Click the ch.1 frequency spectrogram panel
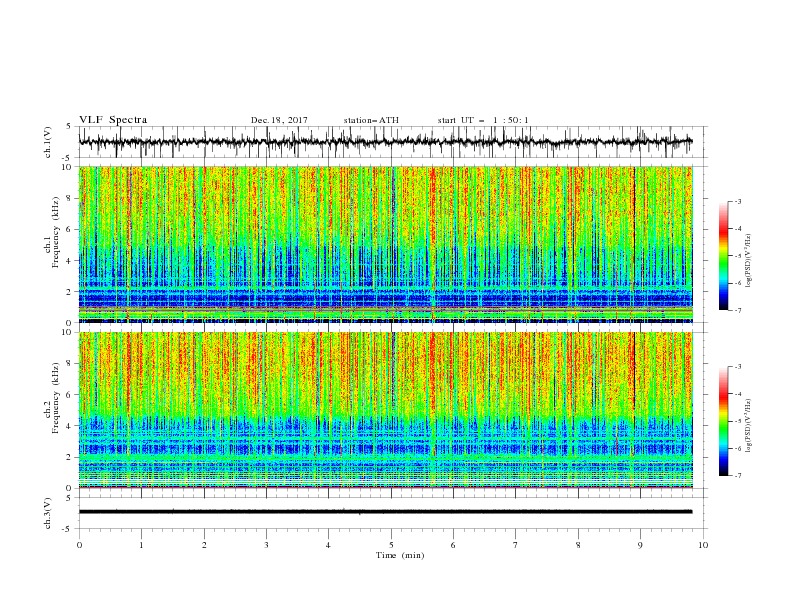The image size is (792, 612). coord(385,244)
